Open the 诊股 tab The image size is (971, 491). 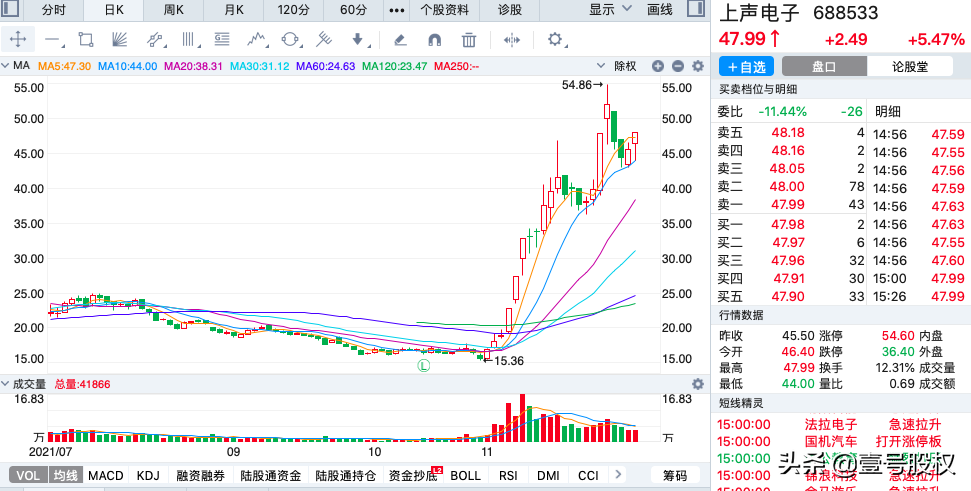coord(510,10)
